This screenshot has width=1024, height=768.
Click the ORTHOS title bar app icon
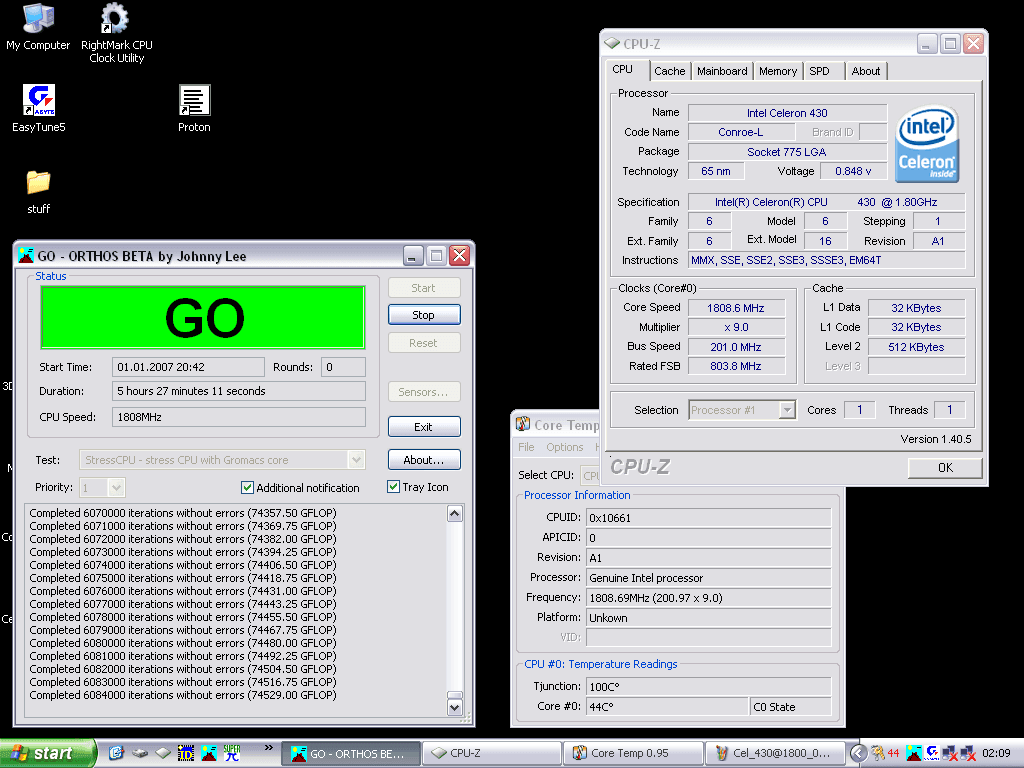(x=26, y=255)
